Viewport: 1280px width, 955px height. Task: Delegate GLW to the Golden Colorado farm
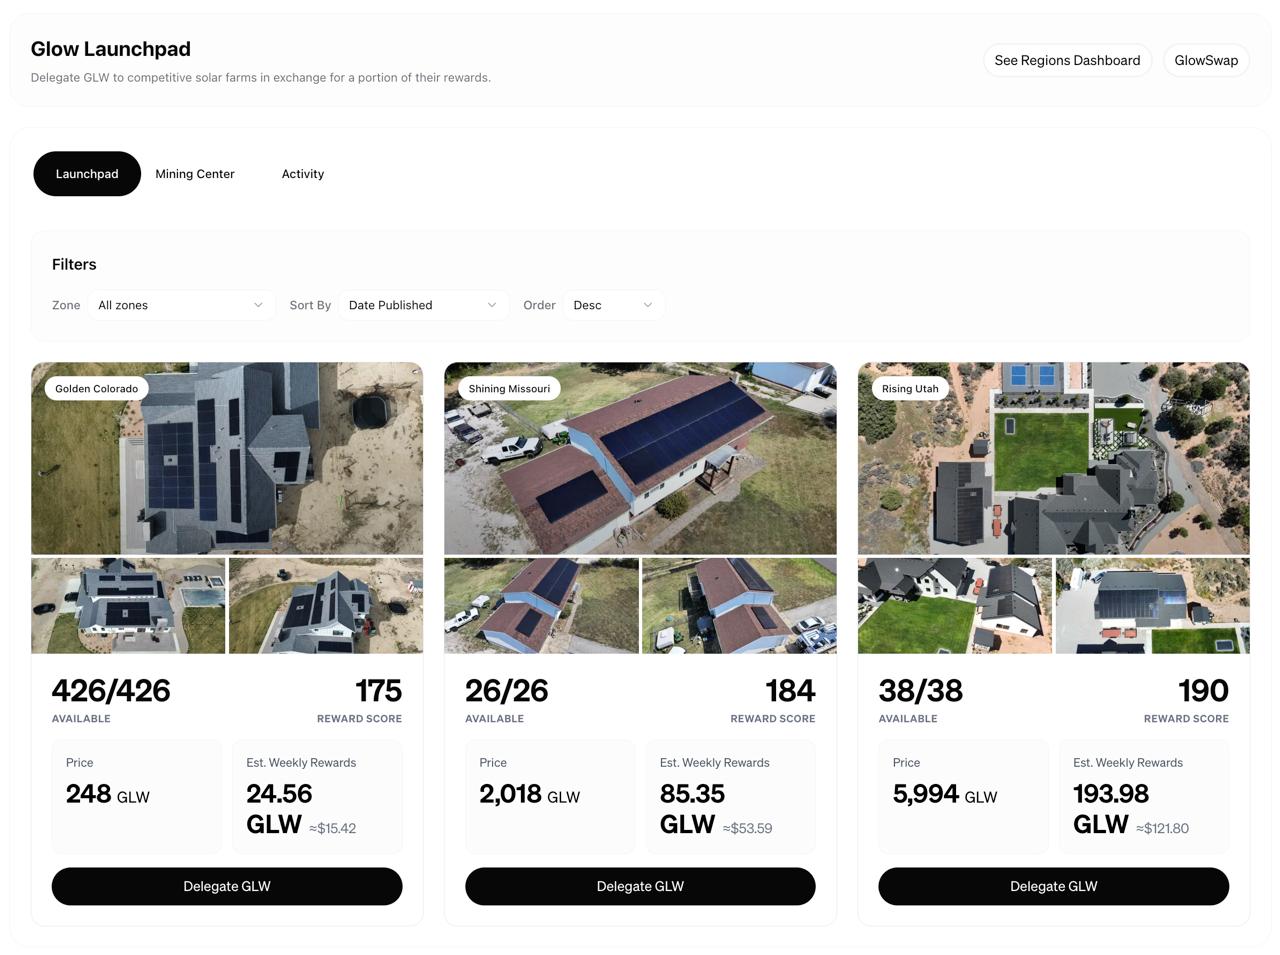pos(227,886)
